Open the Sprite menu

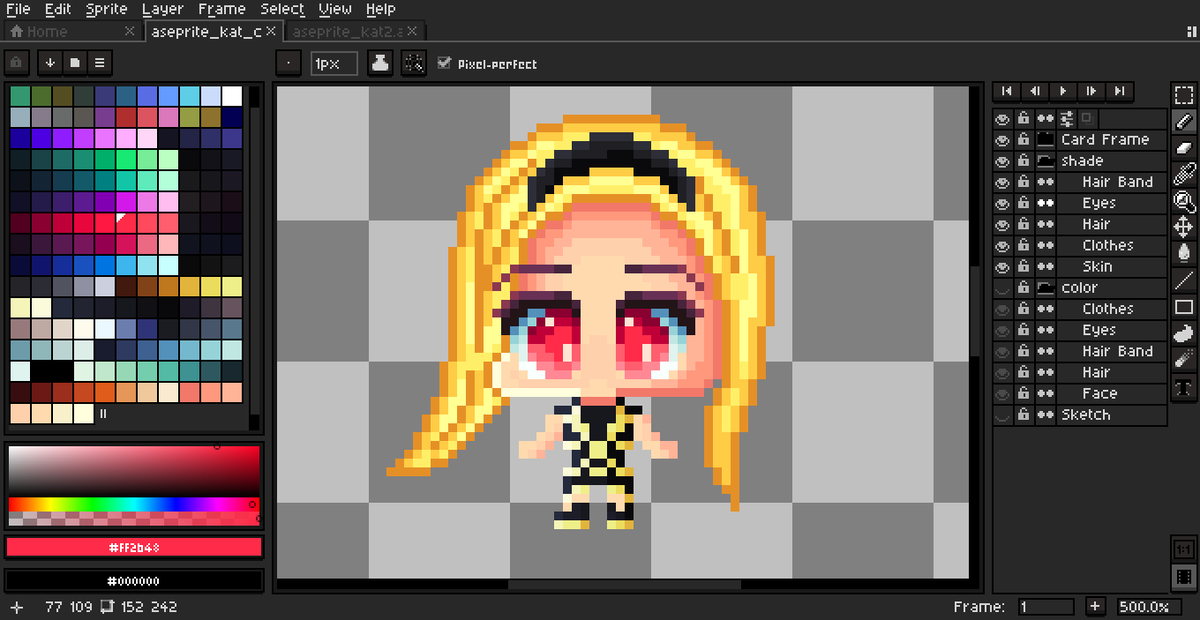[x=106, y=9]
